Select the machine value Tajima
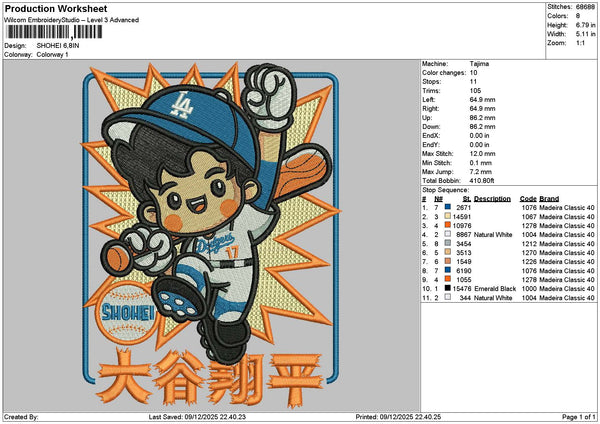Viewport: 600px width, 424px height. pos(479,64)
